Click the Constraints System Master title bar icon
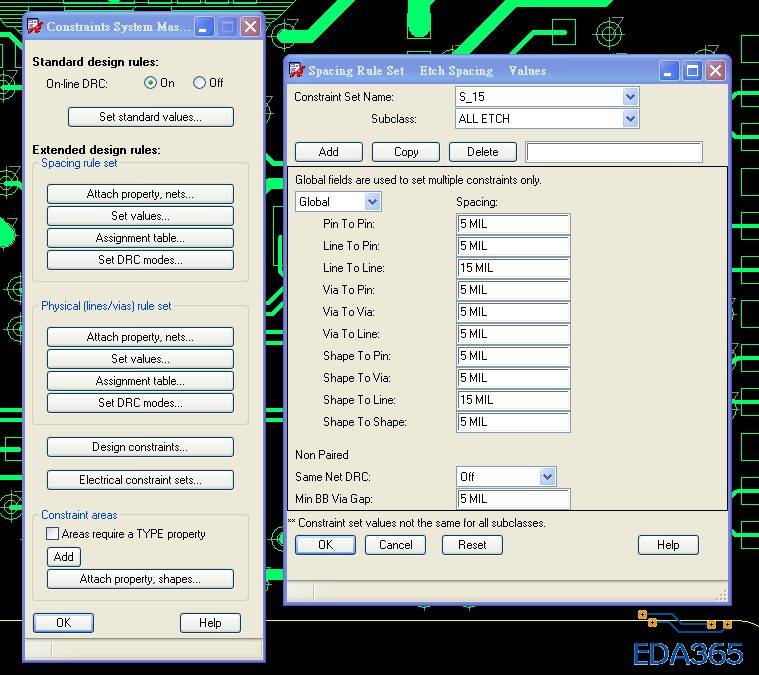 pos(35,26)
